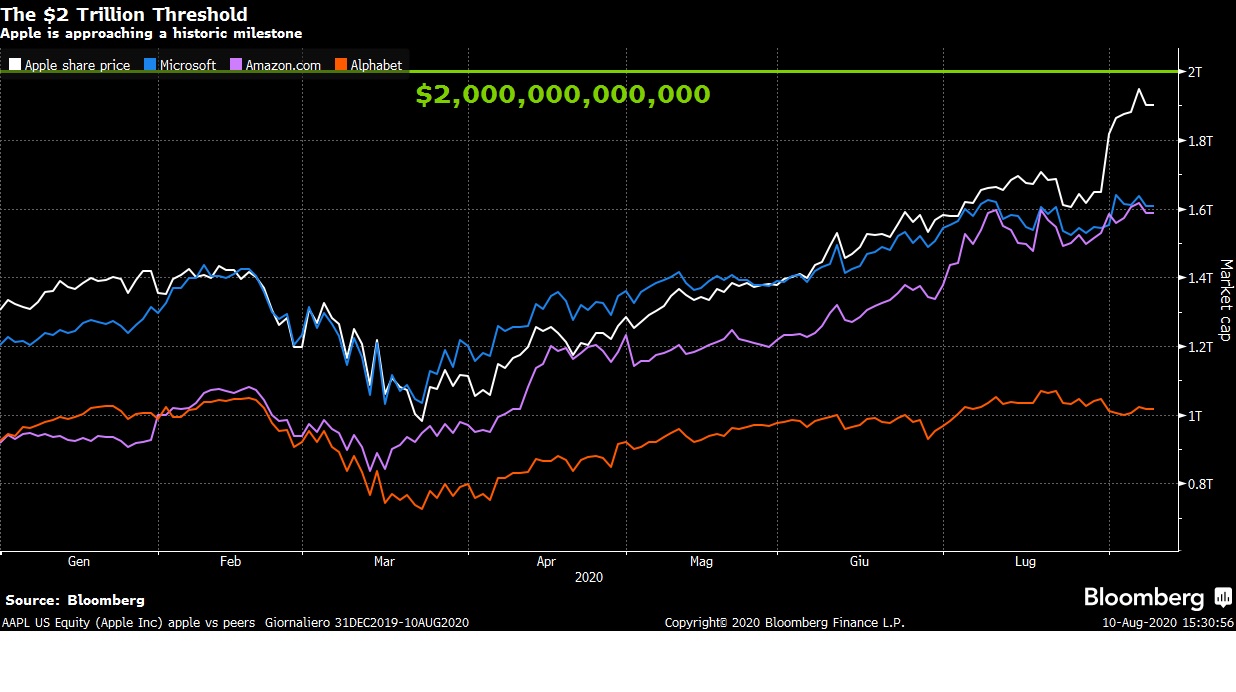Click the copyright Bloomberg Finance L.P. text
Image resolution: width=1236 pixels, height=692 pixels.
[x=785, y=623]
